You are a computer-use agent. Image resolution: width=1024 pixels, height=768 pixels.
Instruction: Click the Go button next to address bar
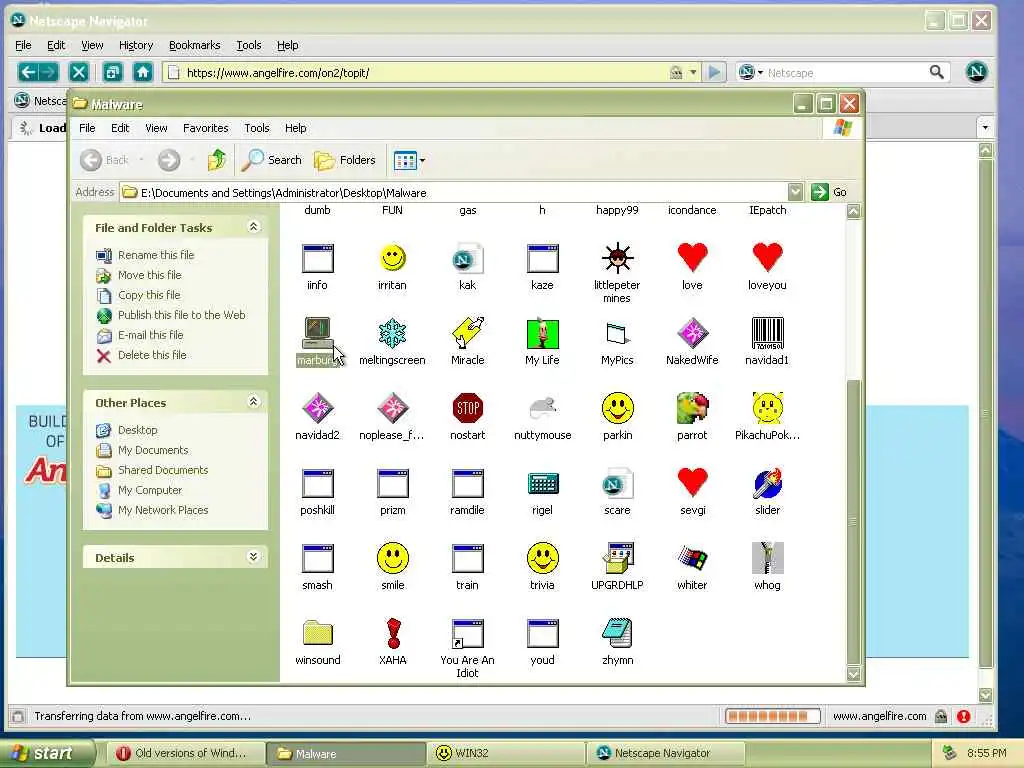pyautogui.click(x=829, y=192)
